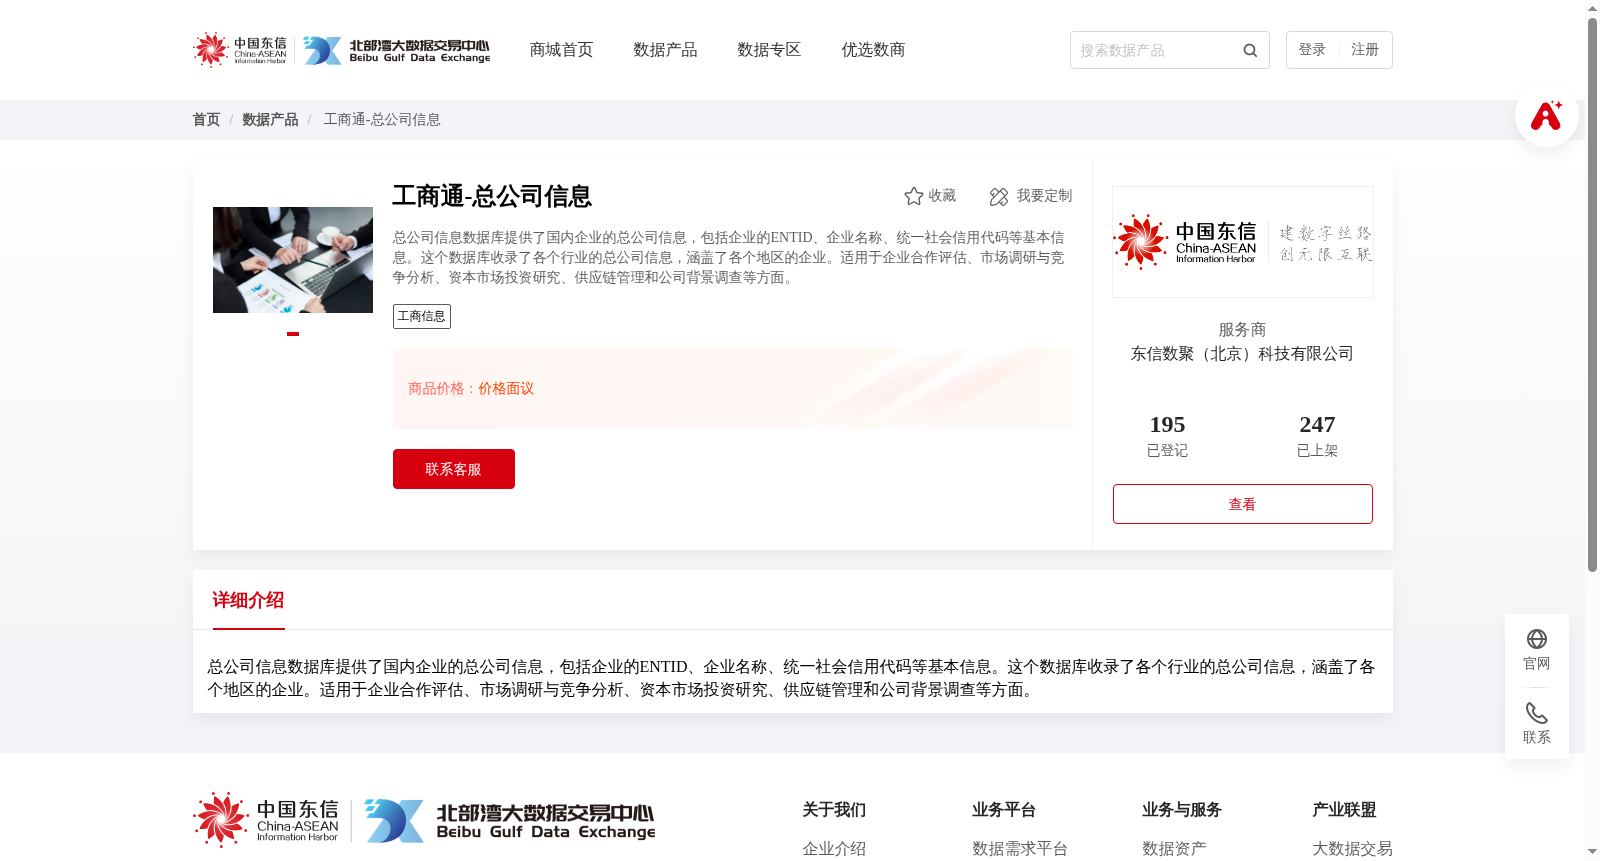This screenshot has width=1600, height=861.
Task: Select 优选数商 in the top navigation
Action: pos(873,50)
